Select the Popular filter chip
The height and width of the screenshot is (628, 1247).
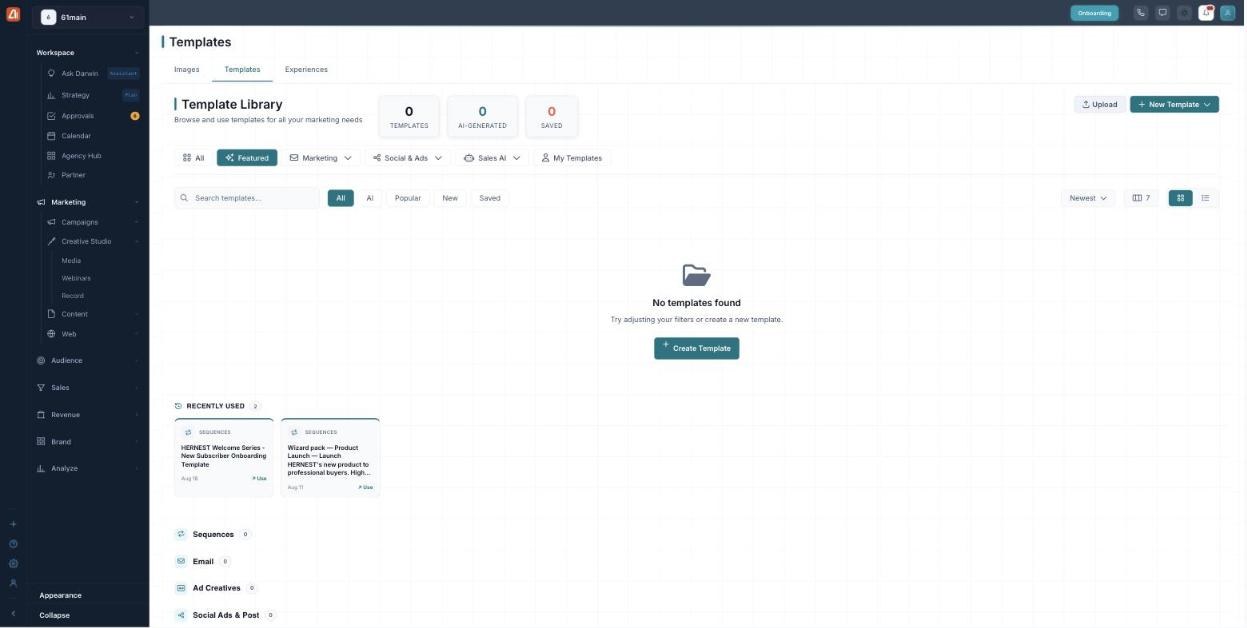coord(408,198)
